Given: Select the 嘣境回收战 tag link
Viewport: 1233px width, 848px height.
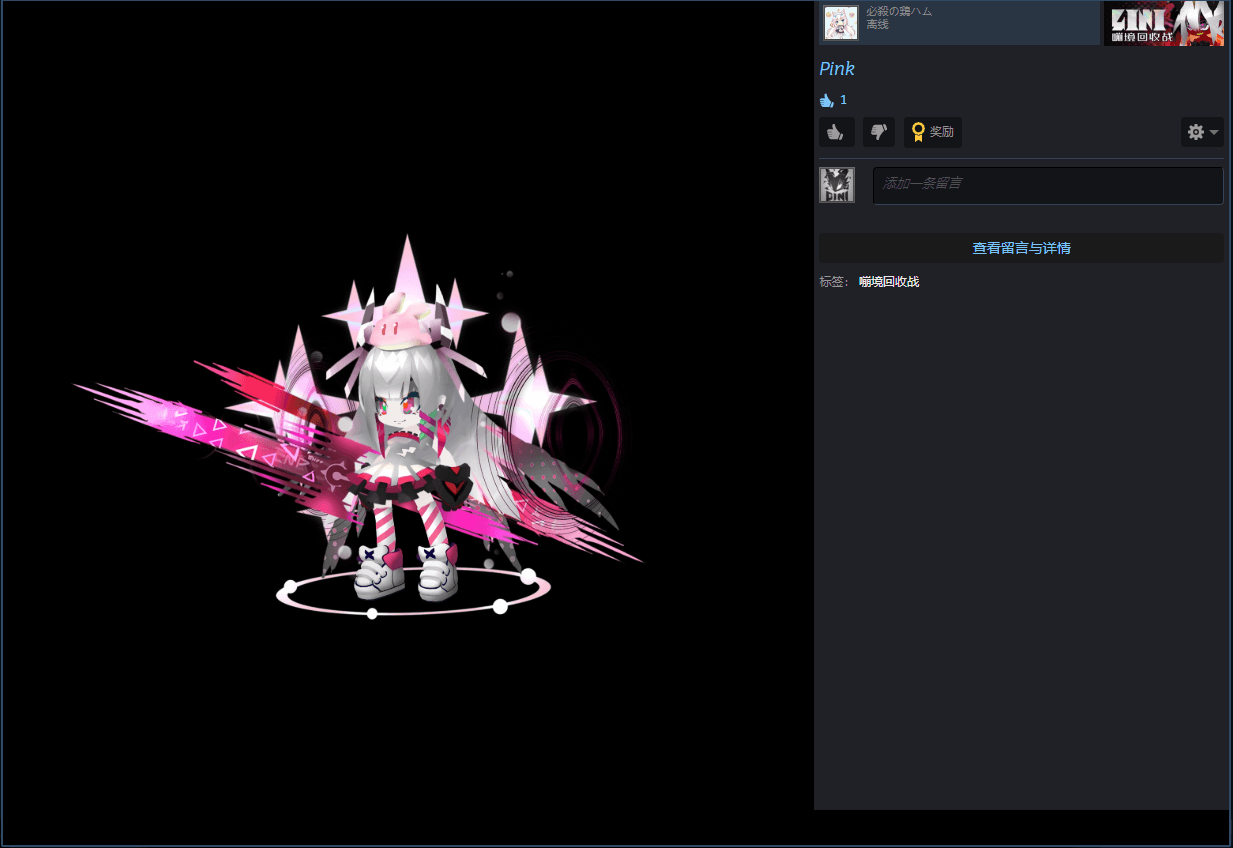Looking at the screenshot, I should [888, 282].
